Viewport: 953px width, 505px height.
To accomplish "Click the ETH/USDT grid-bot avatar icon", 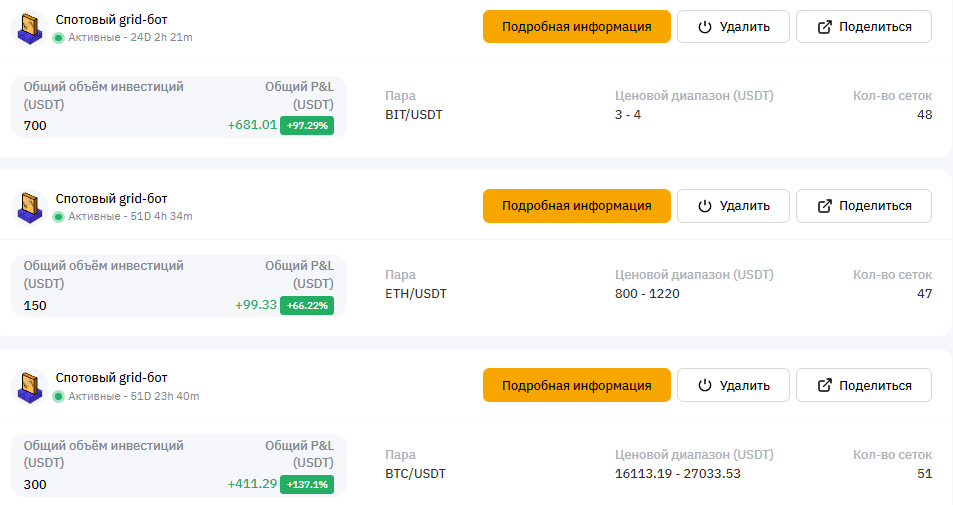I will click(30, 207).
